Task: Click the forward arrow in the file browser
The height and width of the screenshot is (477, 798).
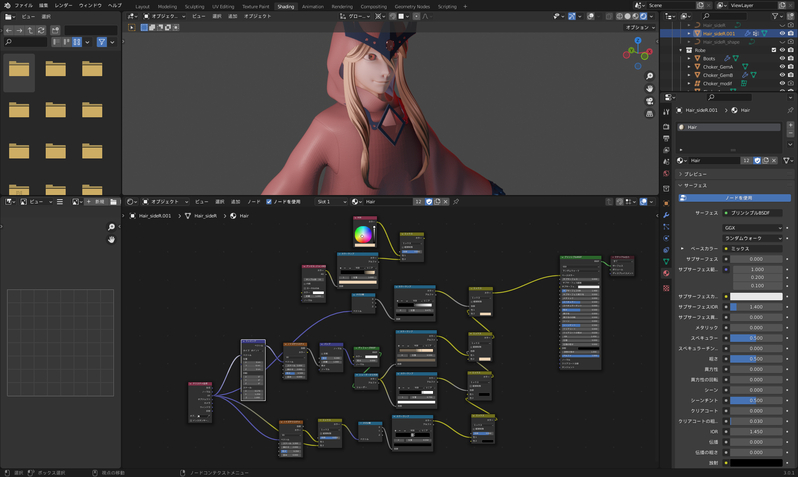Action: coord(19,31)
